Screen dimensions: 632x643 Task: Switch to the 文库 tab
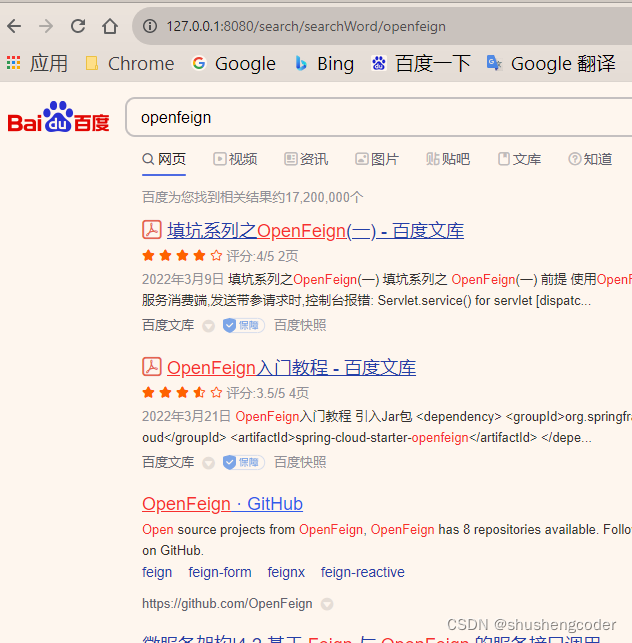tap(520, 159)
